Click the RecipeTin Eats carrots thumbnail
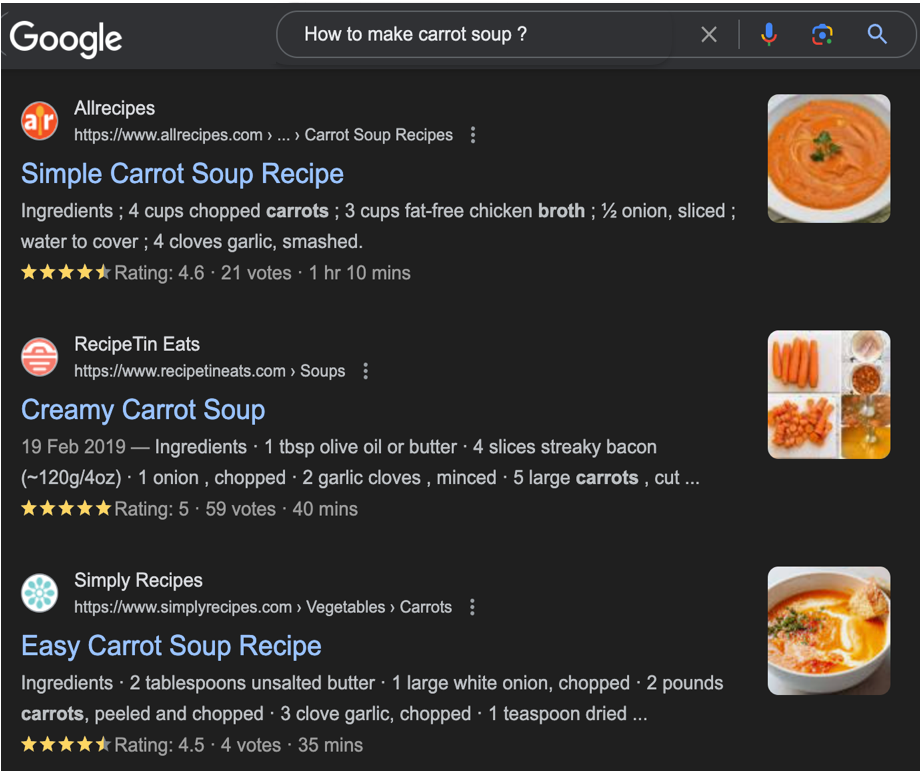The height and width of the screenshot is (772, 920). (x=828, y=394)
